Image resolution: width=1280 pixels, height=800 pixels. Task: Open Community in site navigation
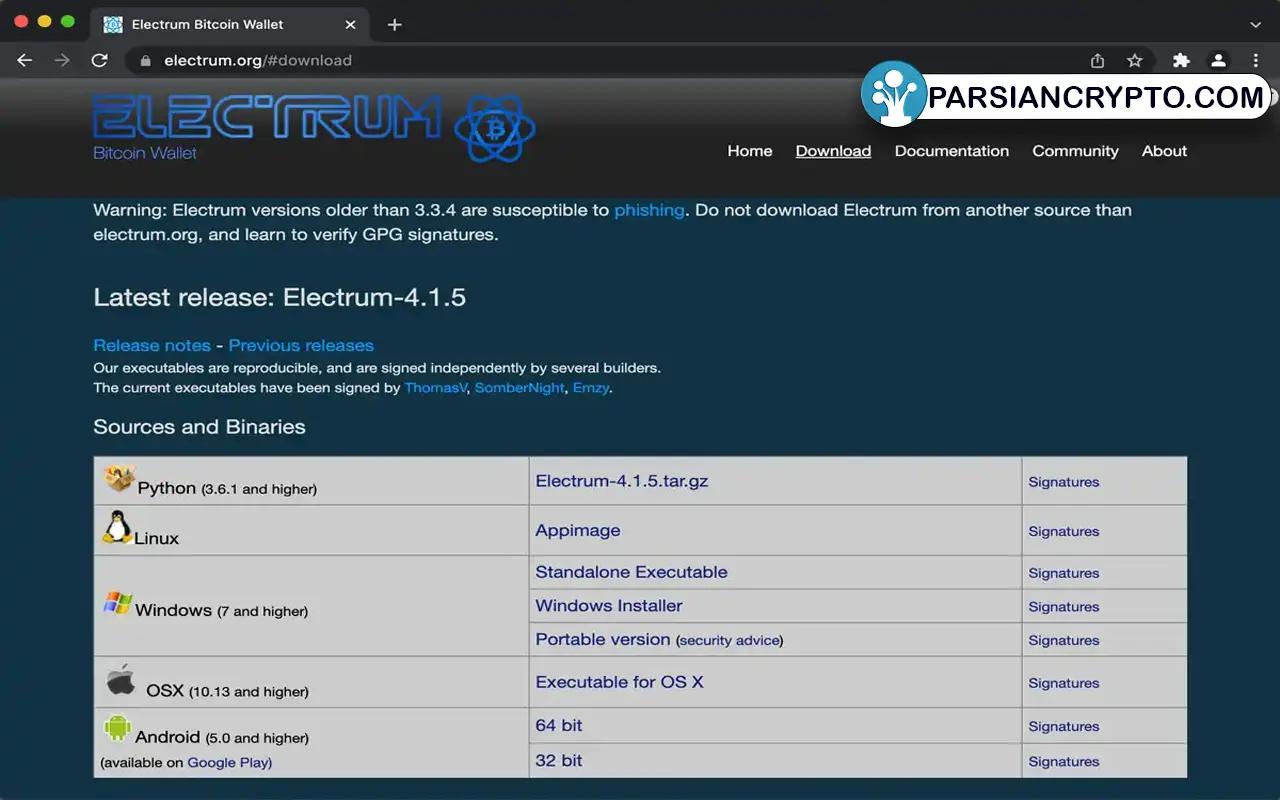pyautogui.click(x=1075, y=151)
